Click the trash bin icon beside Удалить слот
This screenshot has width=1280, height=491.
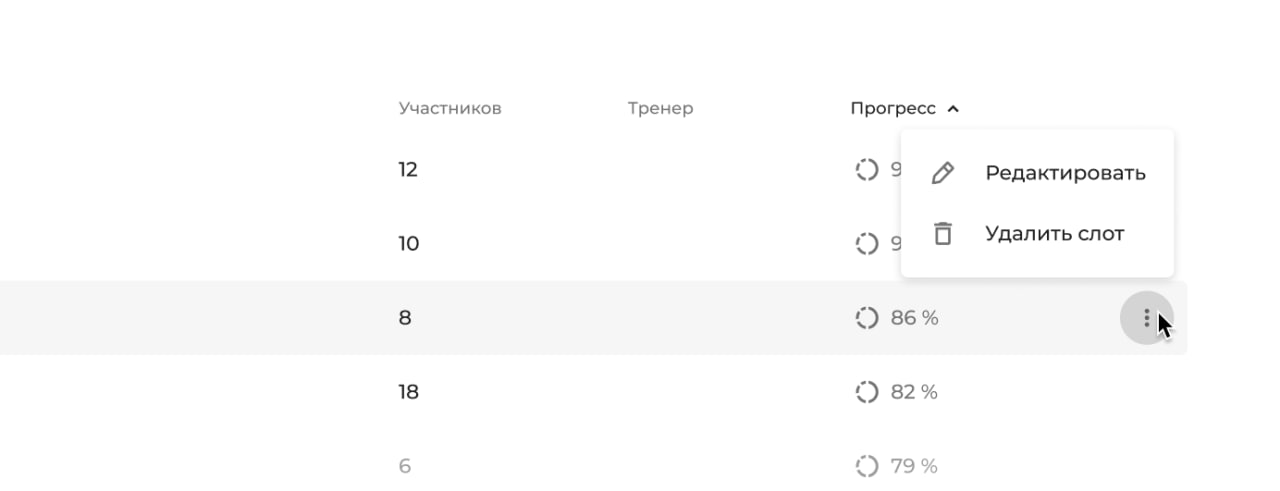point(942,233)
